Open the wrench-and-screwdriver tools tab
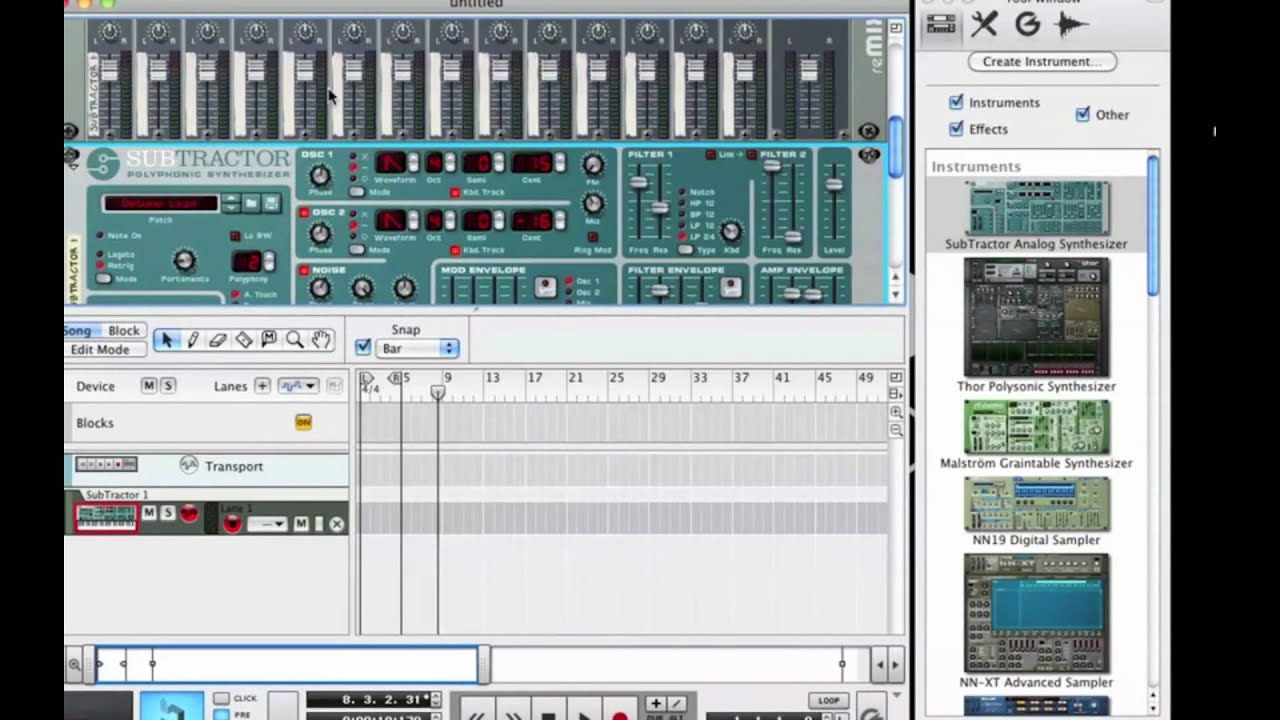The width and height of the screenshot is (1280, 720). tap(985, 25)
